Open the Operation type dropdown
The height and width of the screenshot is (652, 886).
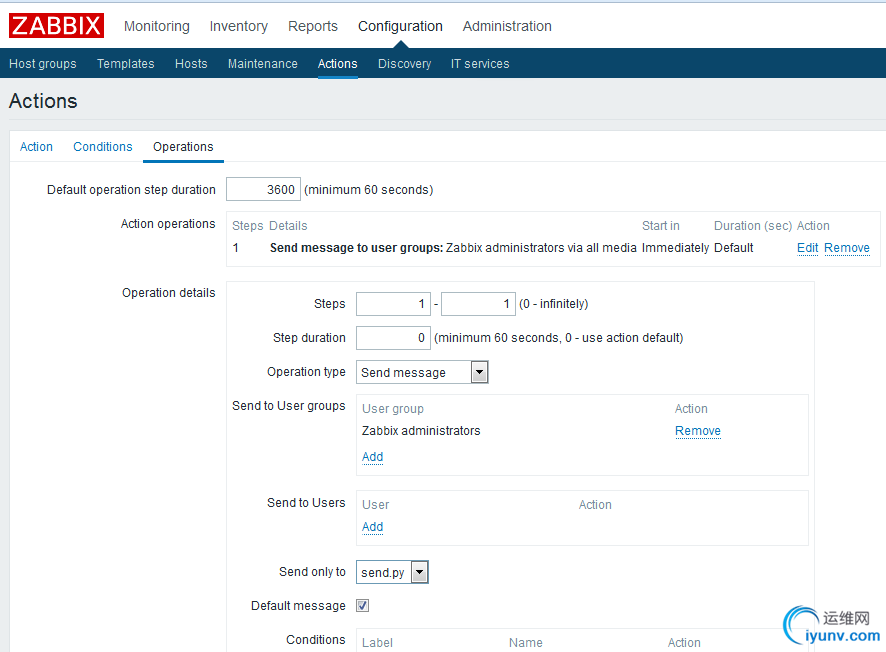422,373
